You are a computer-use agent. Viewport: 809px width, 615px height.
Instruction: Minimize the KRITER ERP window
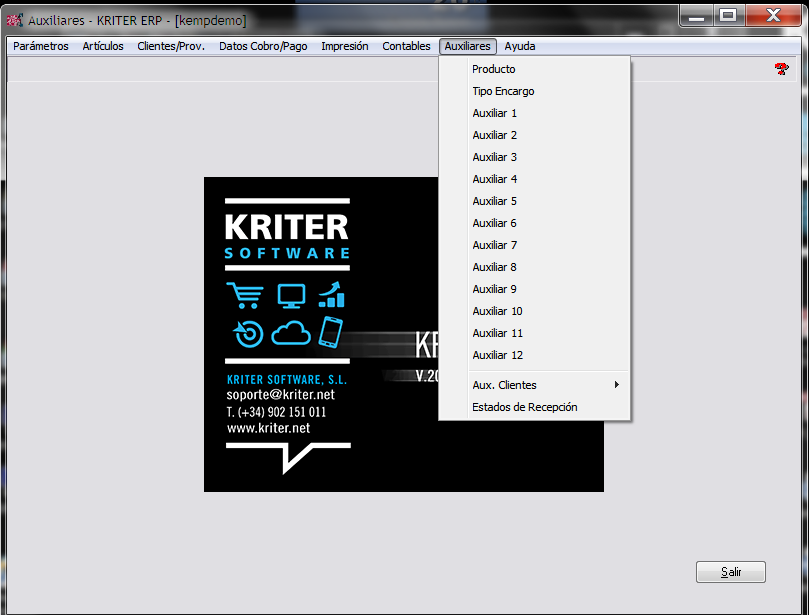697,15
